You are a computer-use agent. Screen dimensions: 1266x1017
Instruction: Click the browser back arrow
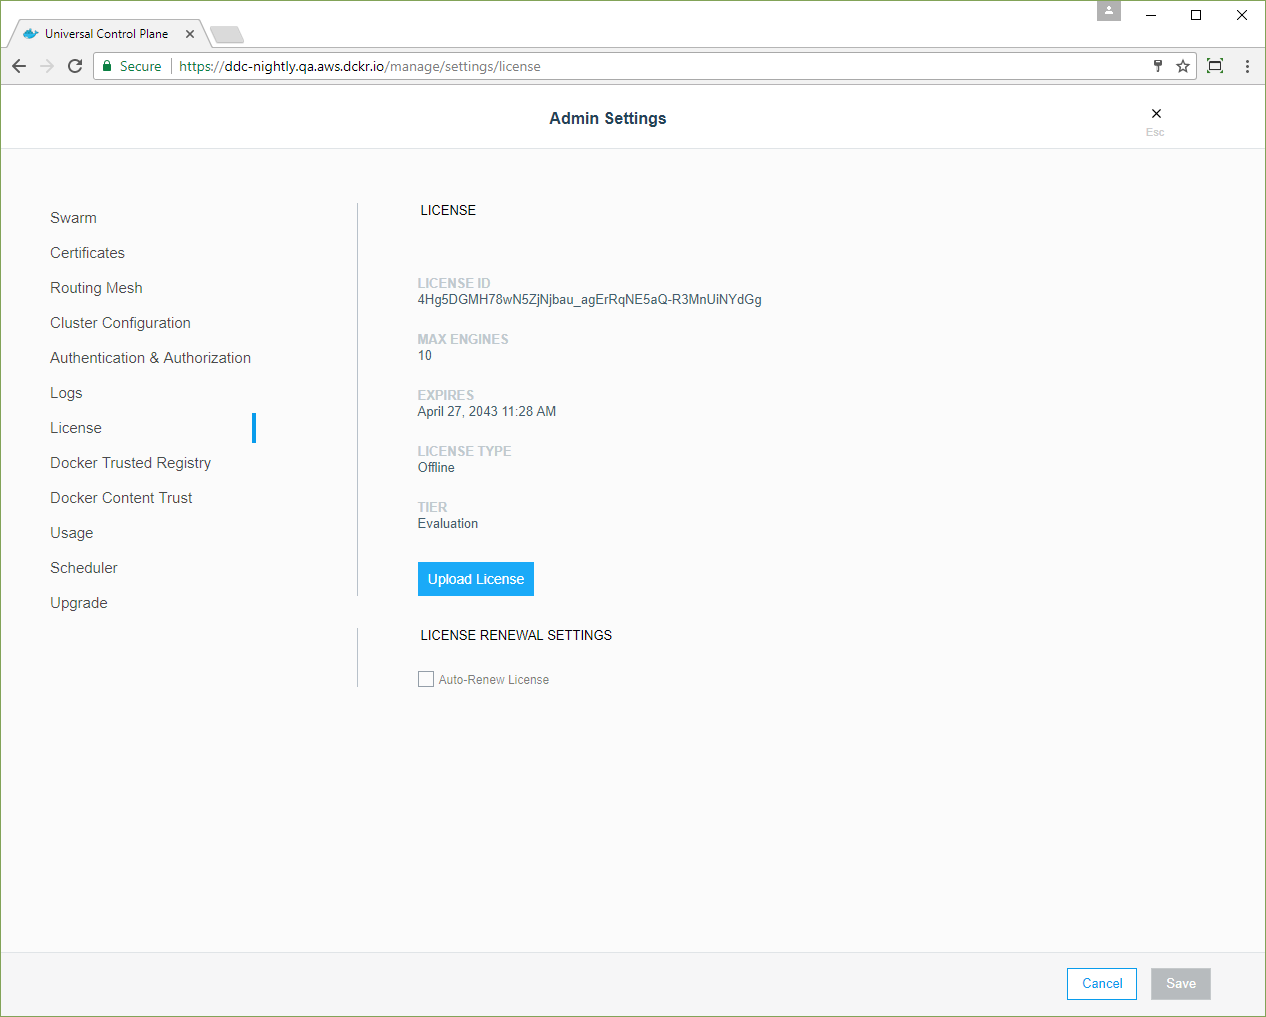pyautogui.click(x=19, y=66)
